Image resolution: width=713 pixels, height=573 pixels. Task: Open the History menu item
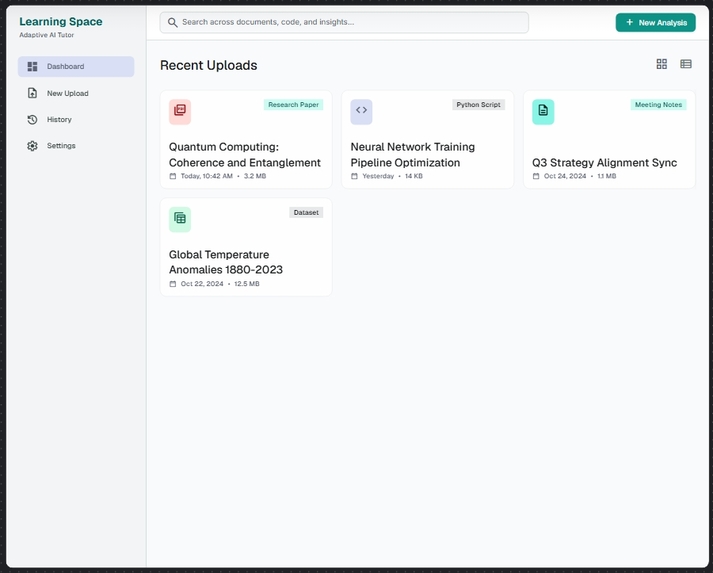tap(76, 120)
